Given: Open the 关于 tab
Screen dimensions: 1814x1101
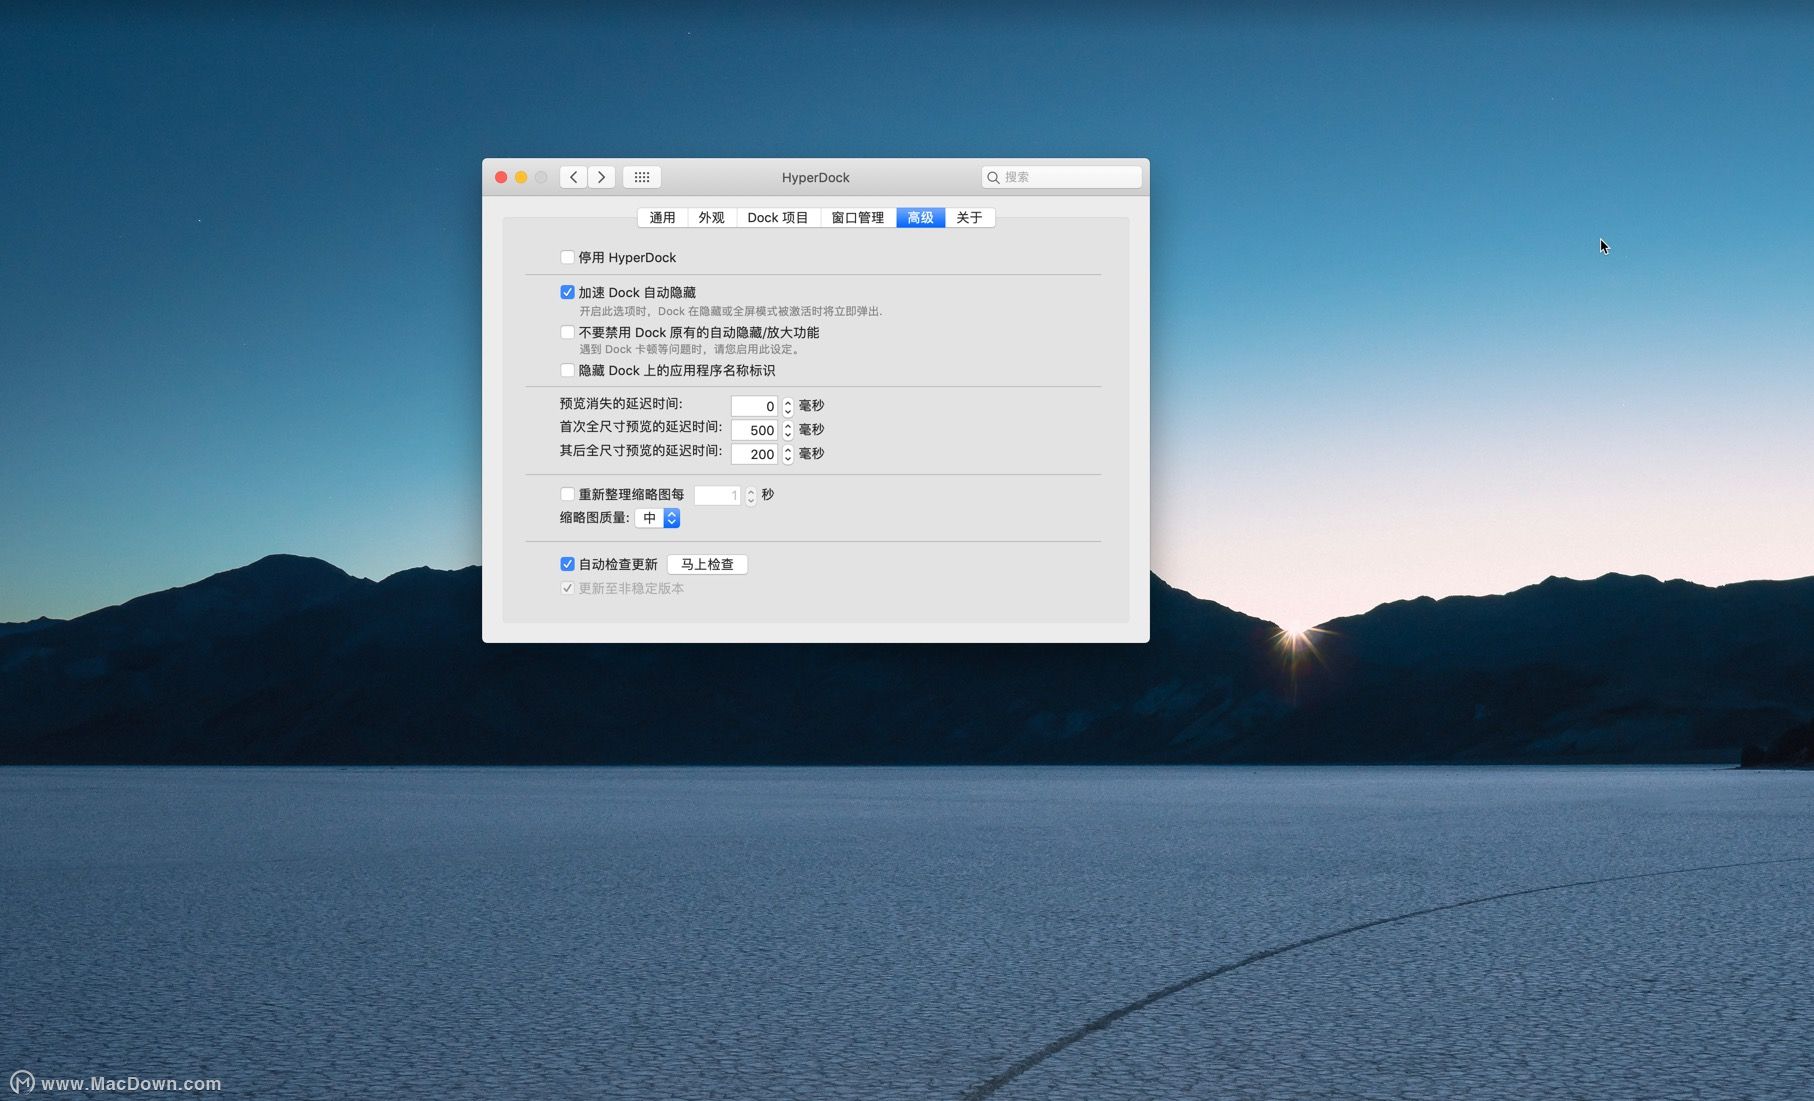Looking at the screenshot, I should 969,218.
